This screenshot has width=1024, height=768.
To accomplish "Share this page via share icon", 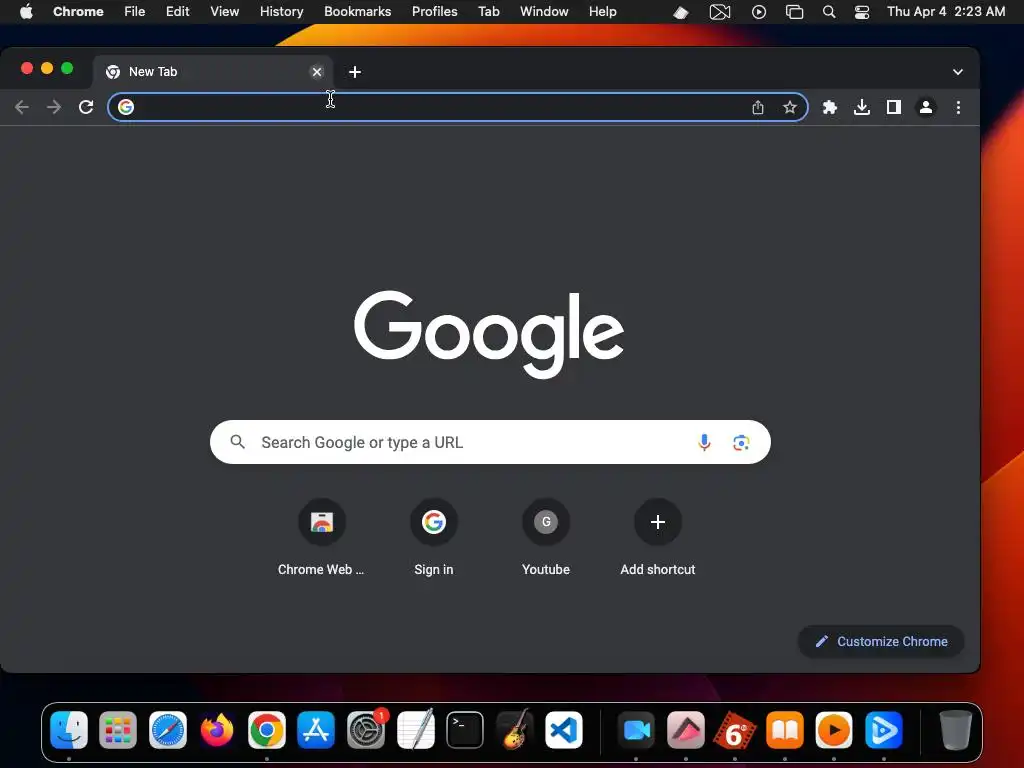I will (758, 107).
